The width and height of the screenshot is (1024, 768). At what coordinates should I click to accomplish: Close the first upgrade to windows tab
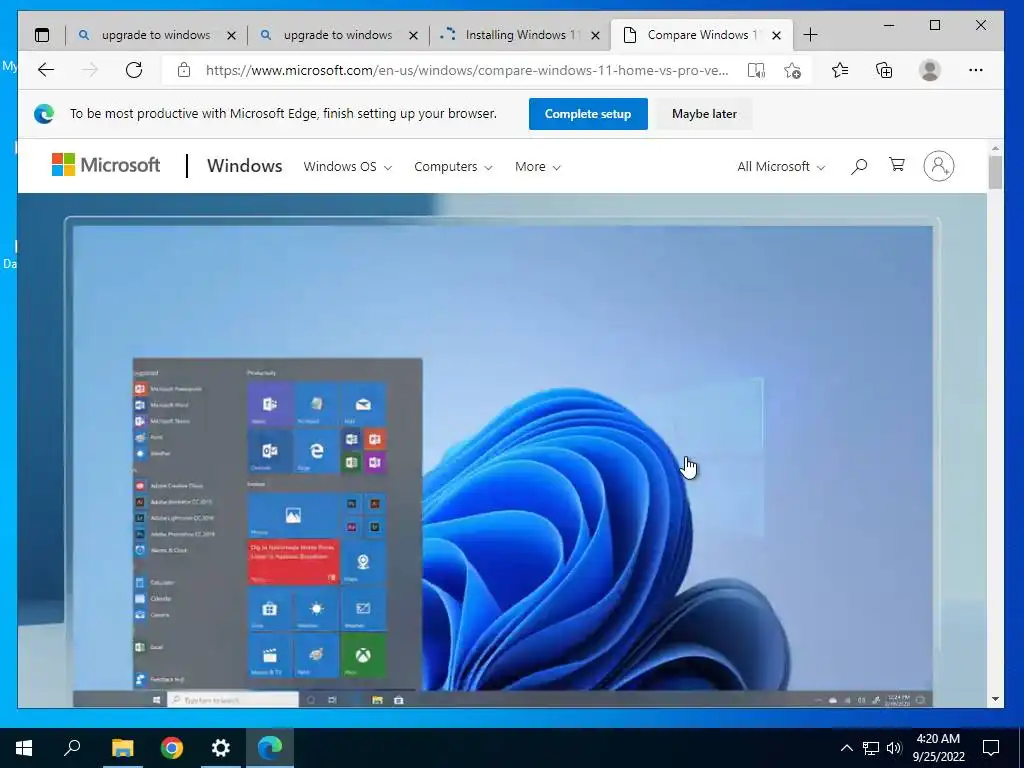pos(231,35)
